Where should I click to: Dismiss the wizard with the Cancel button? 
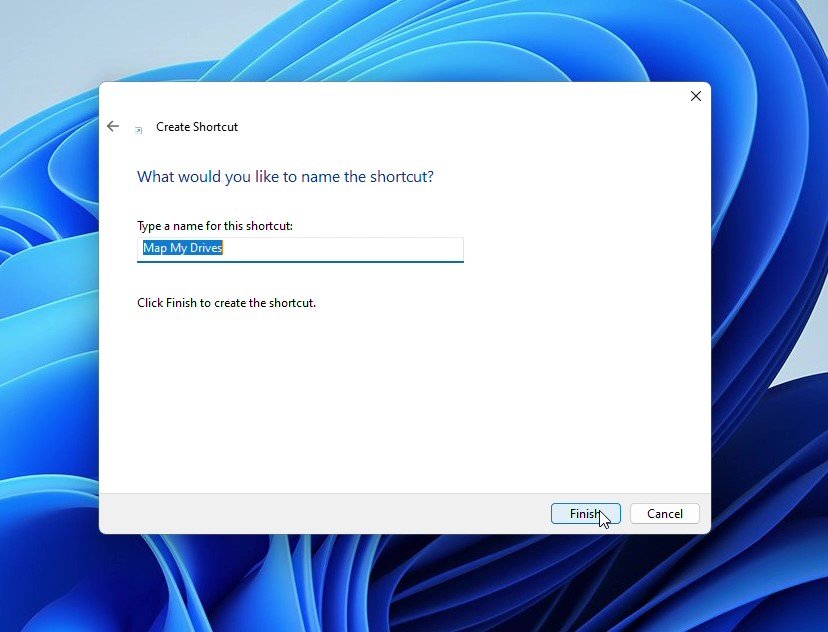click(664, 513)
